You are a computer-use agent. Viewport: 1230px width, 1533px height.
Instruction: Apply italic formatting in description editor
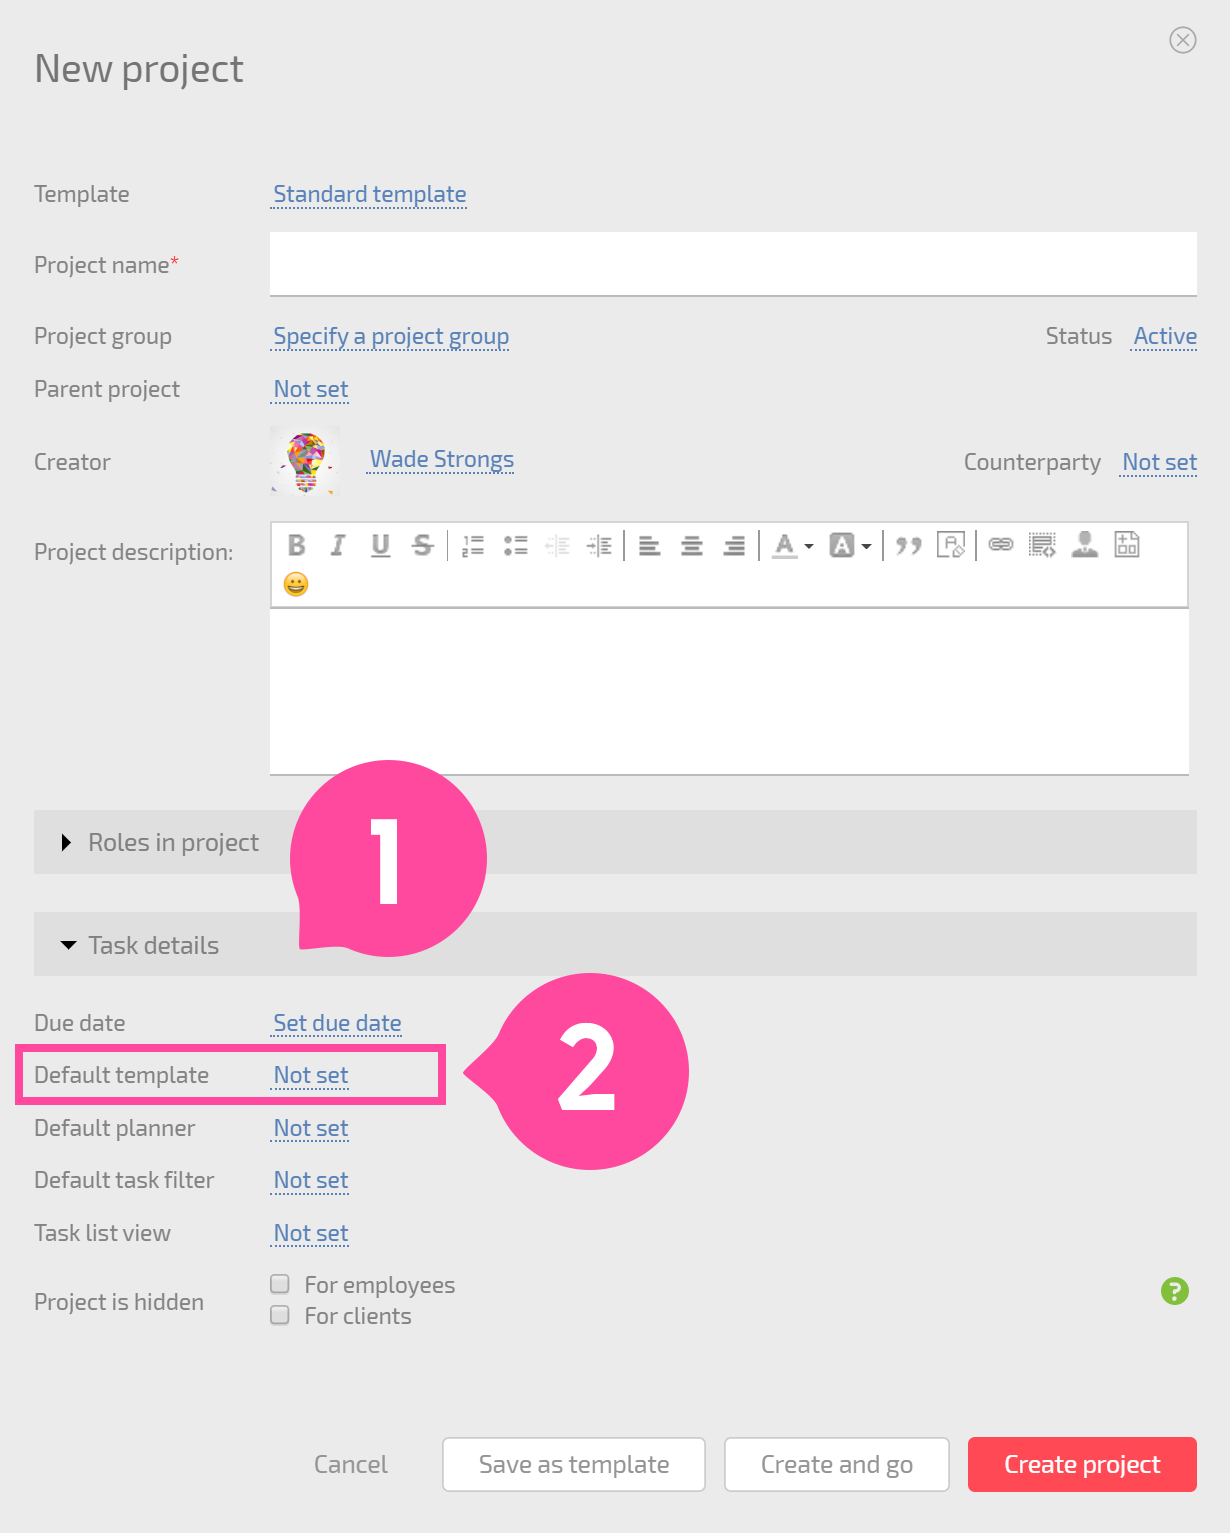click(338, 545)
